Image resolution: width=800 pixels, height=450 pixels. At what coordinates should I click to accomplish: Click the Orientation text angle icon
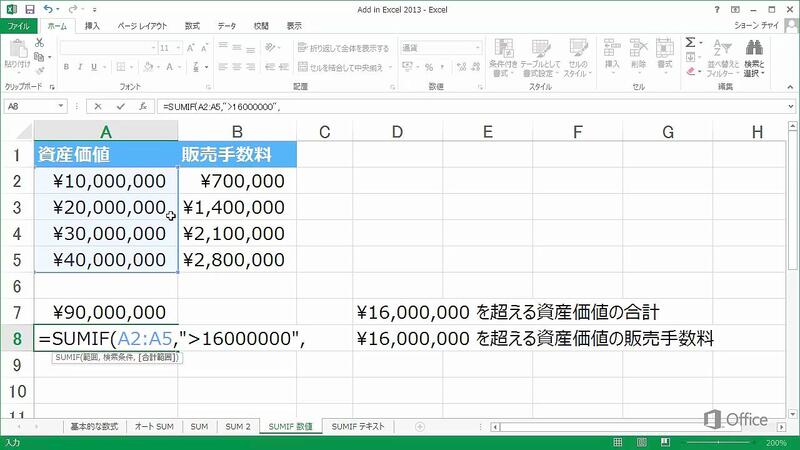click(x=270, y=48)
